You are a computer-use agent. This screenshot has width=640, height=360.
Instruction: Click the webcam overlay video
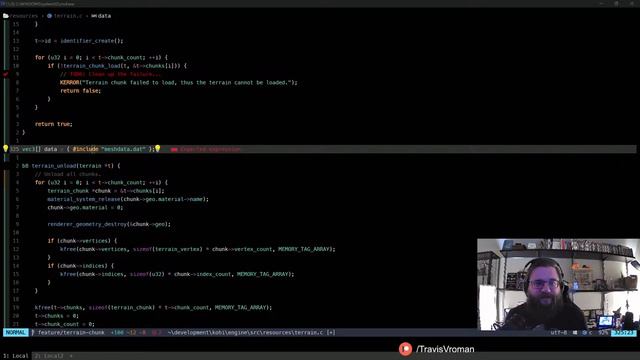point(558,284)
